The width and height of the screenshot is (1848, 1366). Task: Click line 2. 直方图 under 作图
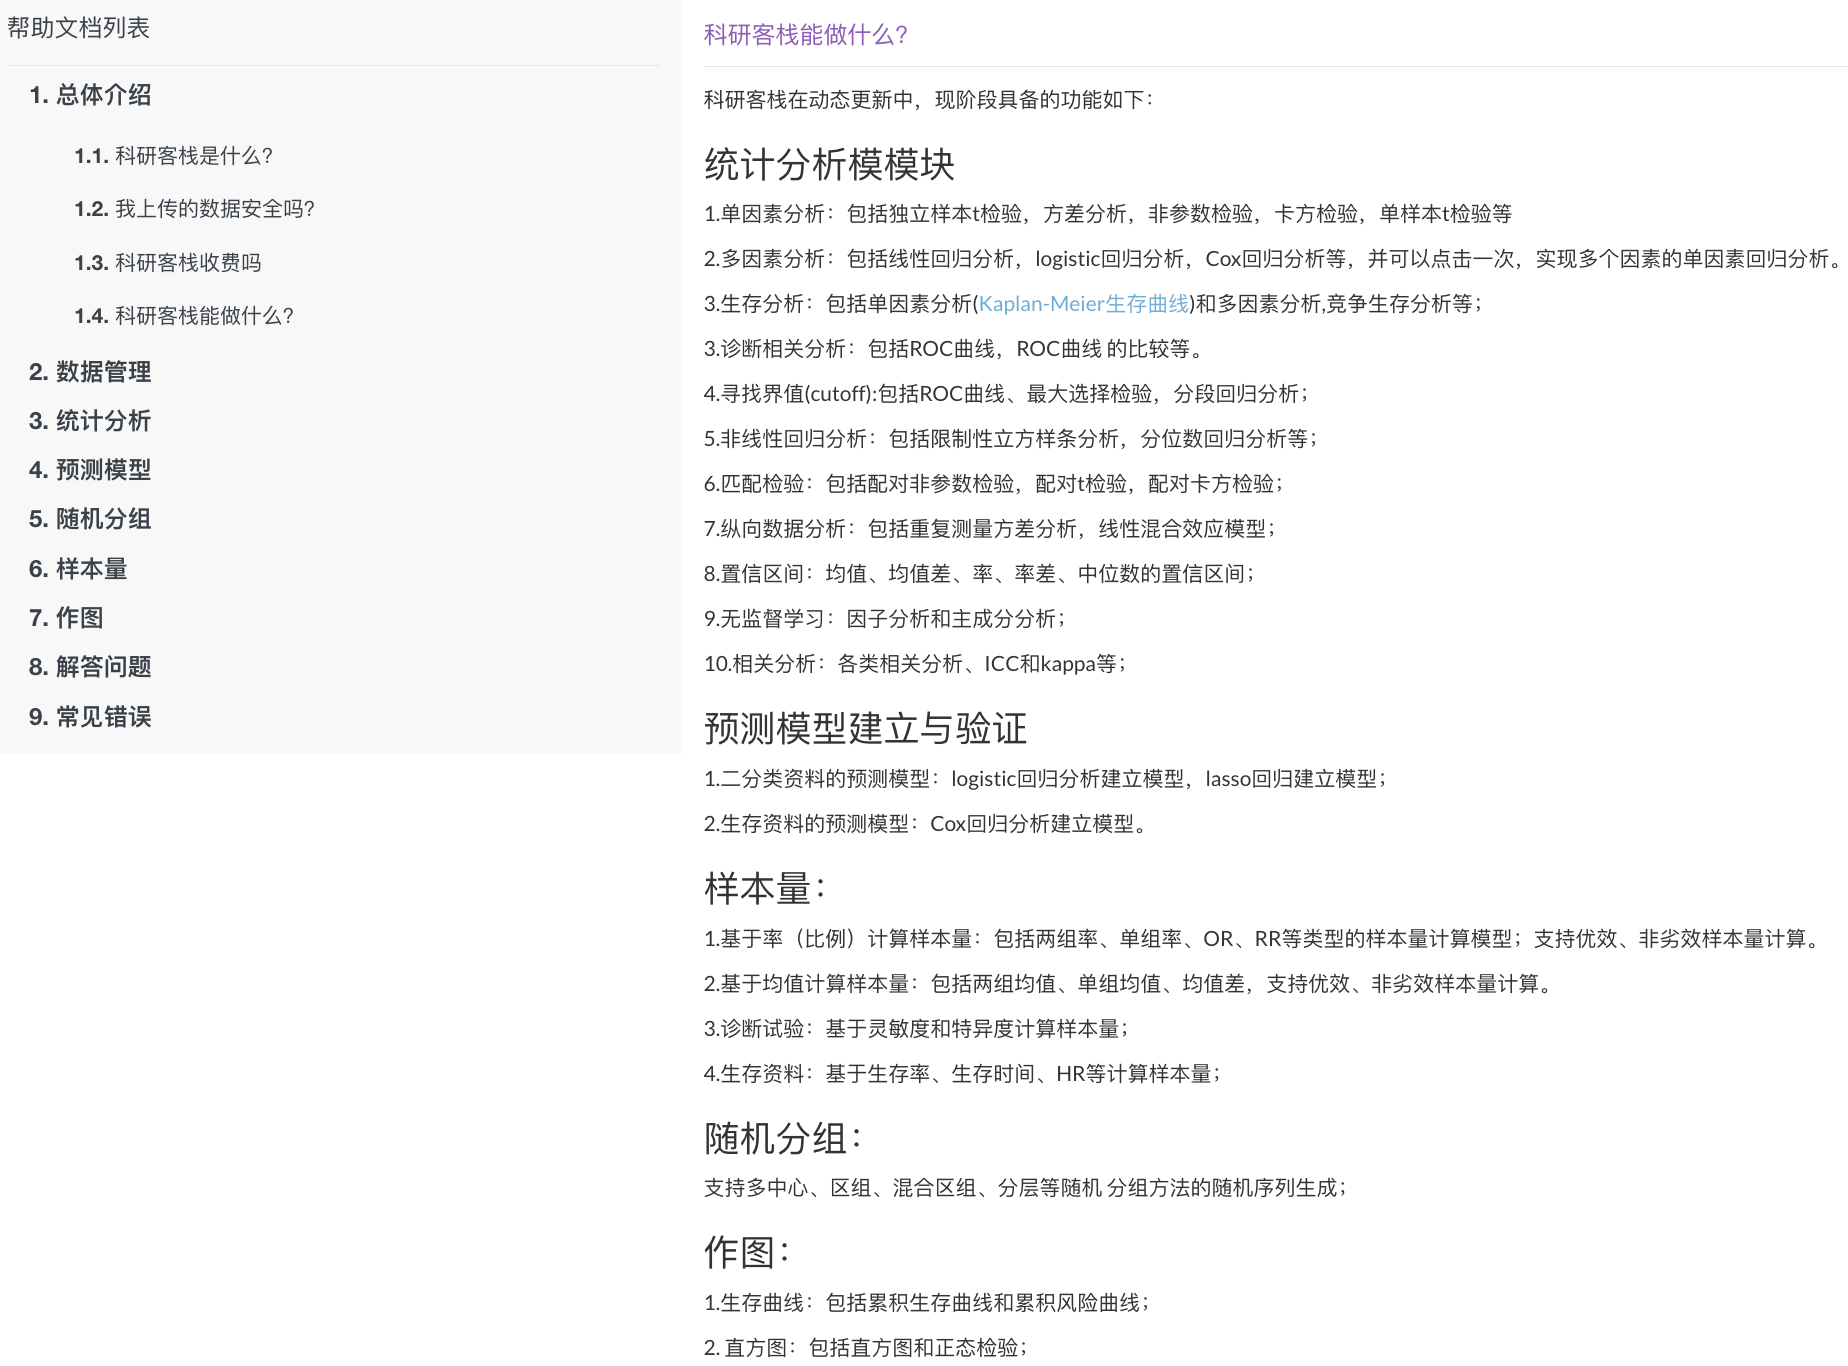[x=866, y=1348]
